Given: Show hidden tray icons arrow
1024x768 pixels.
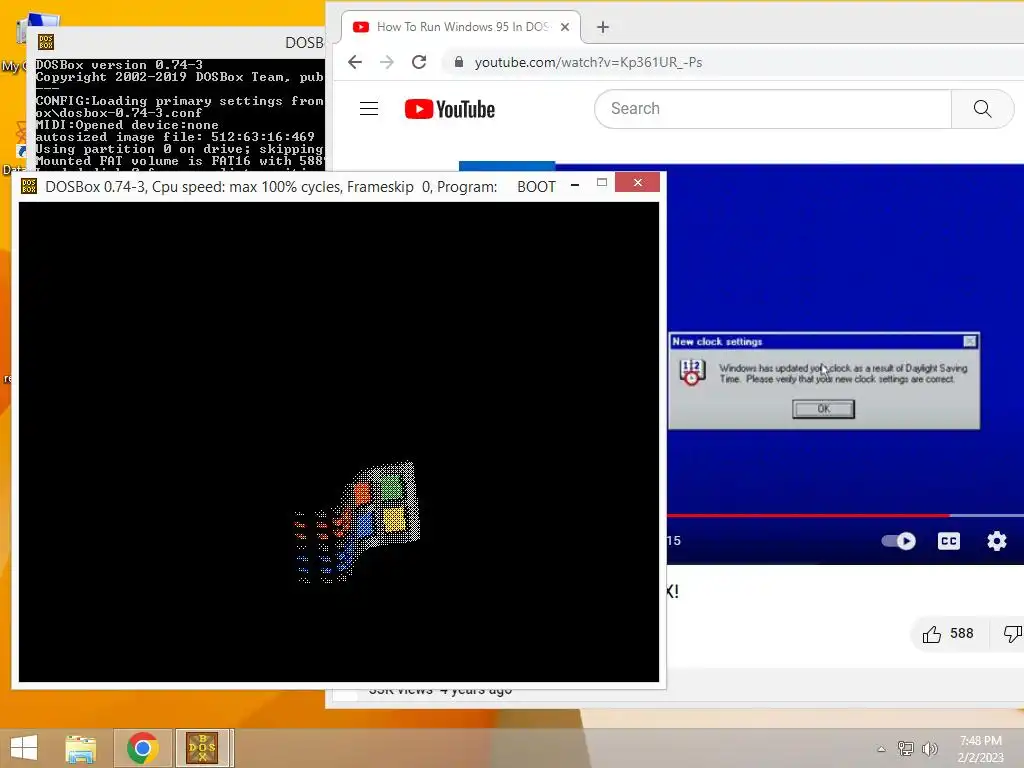Looking at the screenshot, I should tap(881, 749).
